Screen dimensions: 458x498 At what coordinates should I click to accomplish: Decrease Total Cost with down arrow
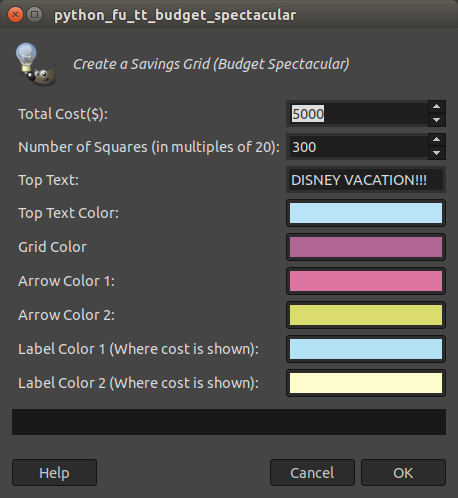[x=437, y=120]
